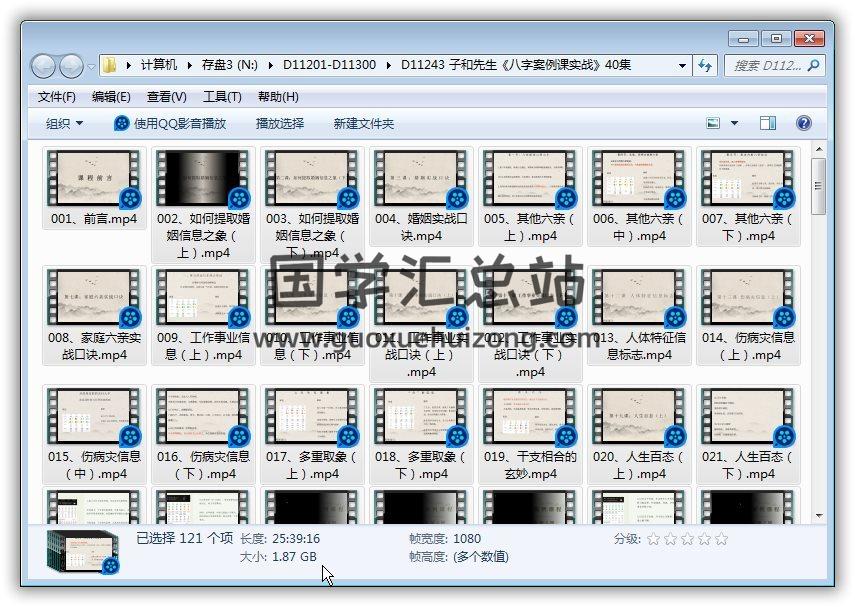Select video 019、干支相合的玄妙.mp4
This screenshot has height=607, width=855.
531,434
